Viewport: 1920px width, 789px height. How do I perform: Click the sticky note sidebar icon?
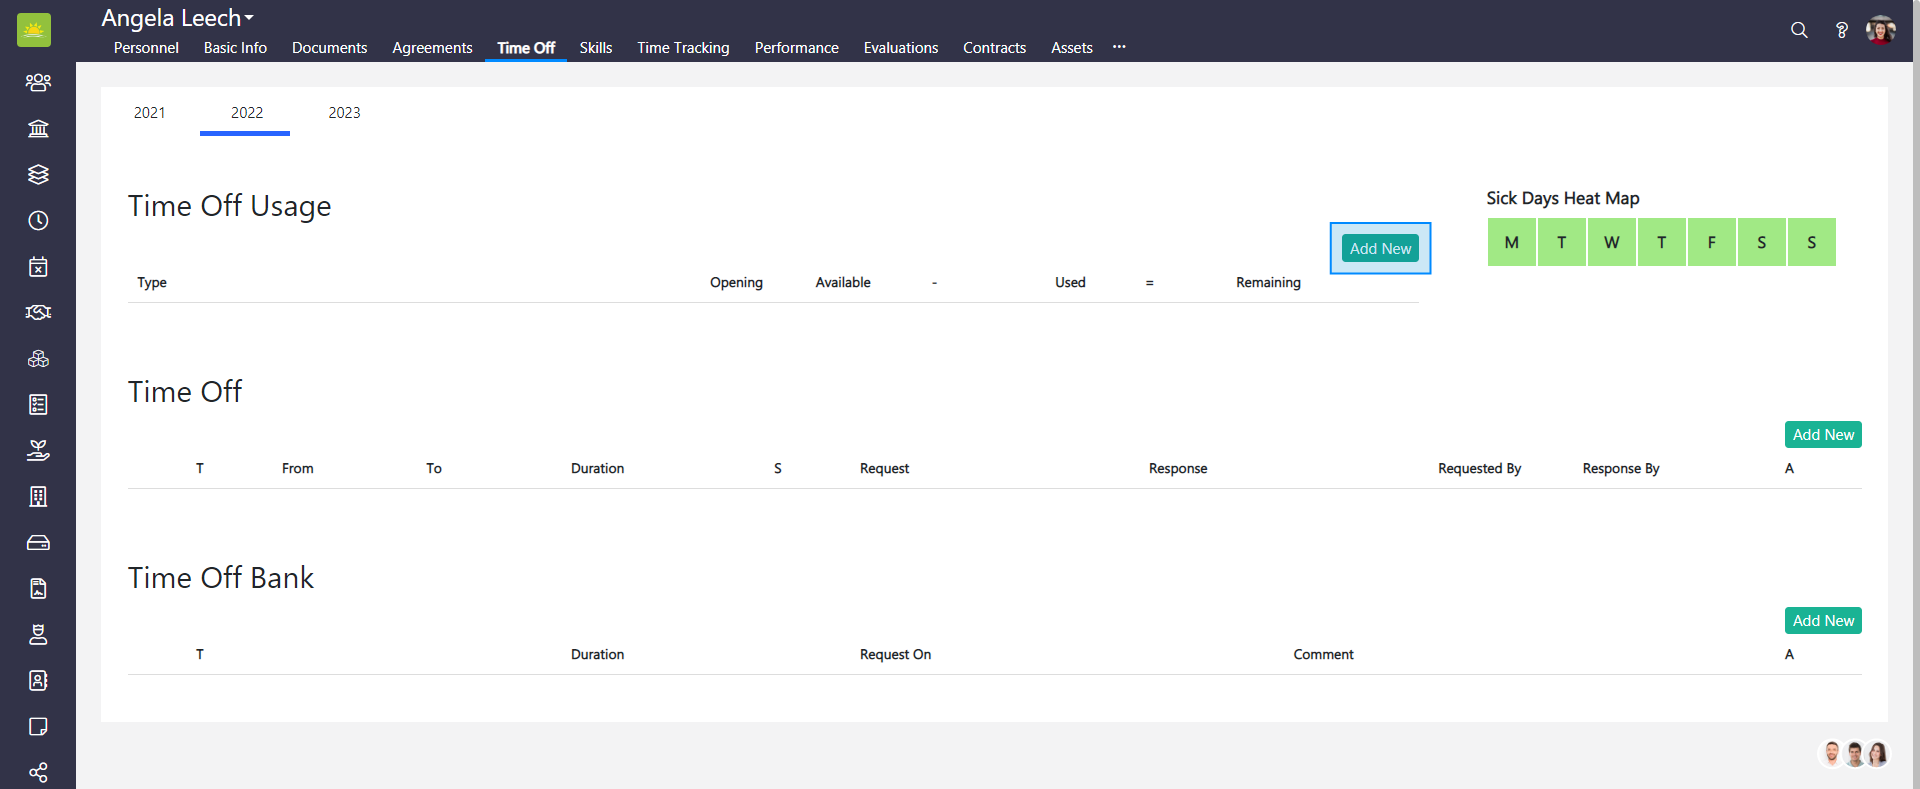(x=38, y=726)
